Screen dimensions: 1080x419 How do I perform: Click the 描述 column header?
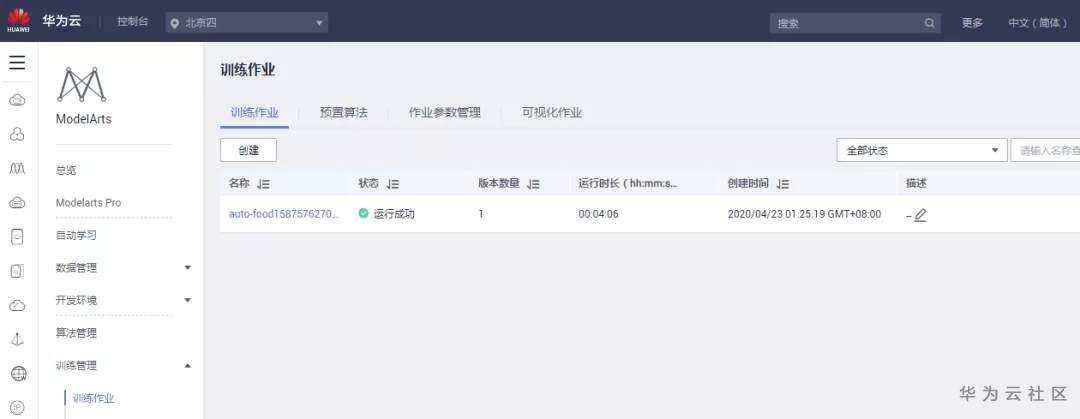pyautogui.click(x=916, y=183)
